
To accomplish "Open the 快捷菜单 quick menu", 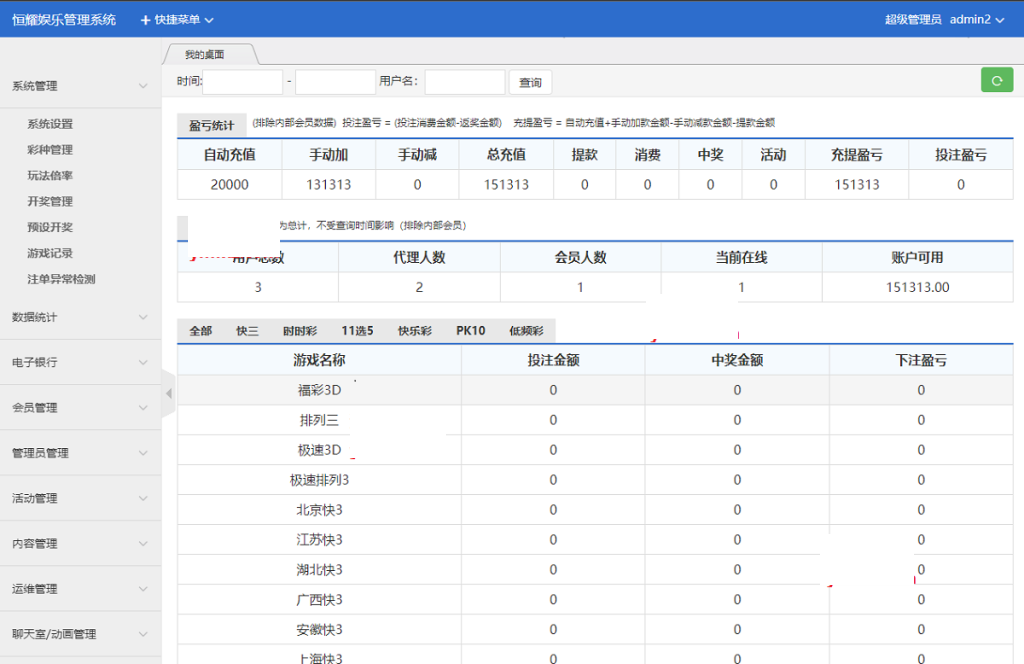I will click(x=177, y=20).
